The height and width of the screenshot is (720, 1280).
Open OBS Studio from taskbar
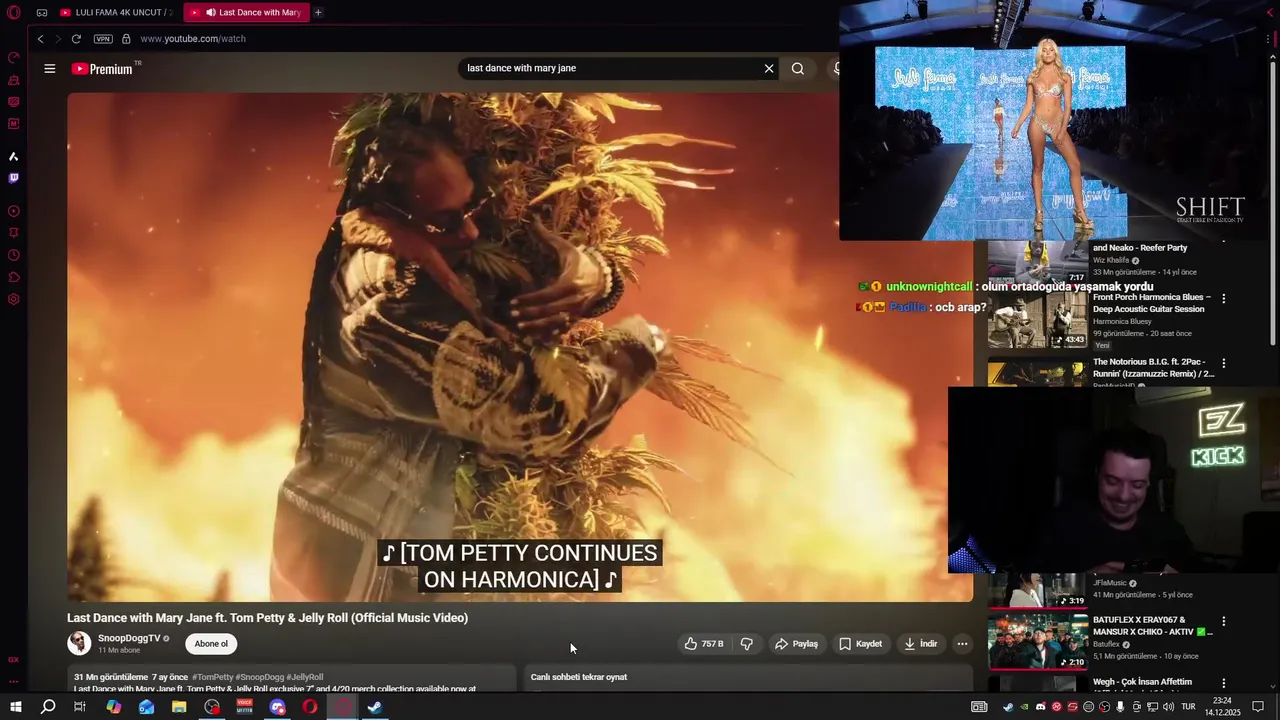[212, 707]
